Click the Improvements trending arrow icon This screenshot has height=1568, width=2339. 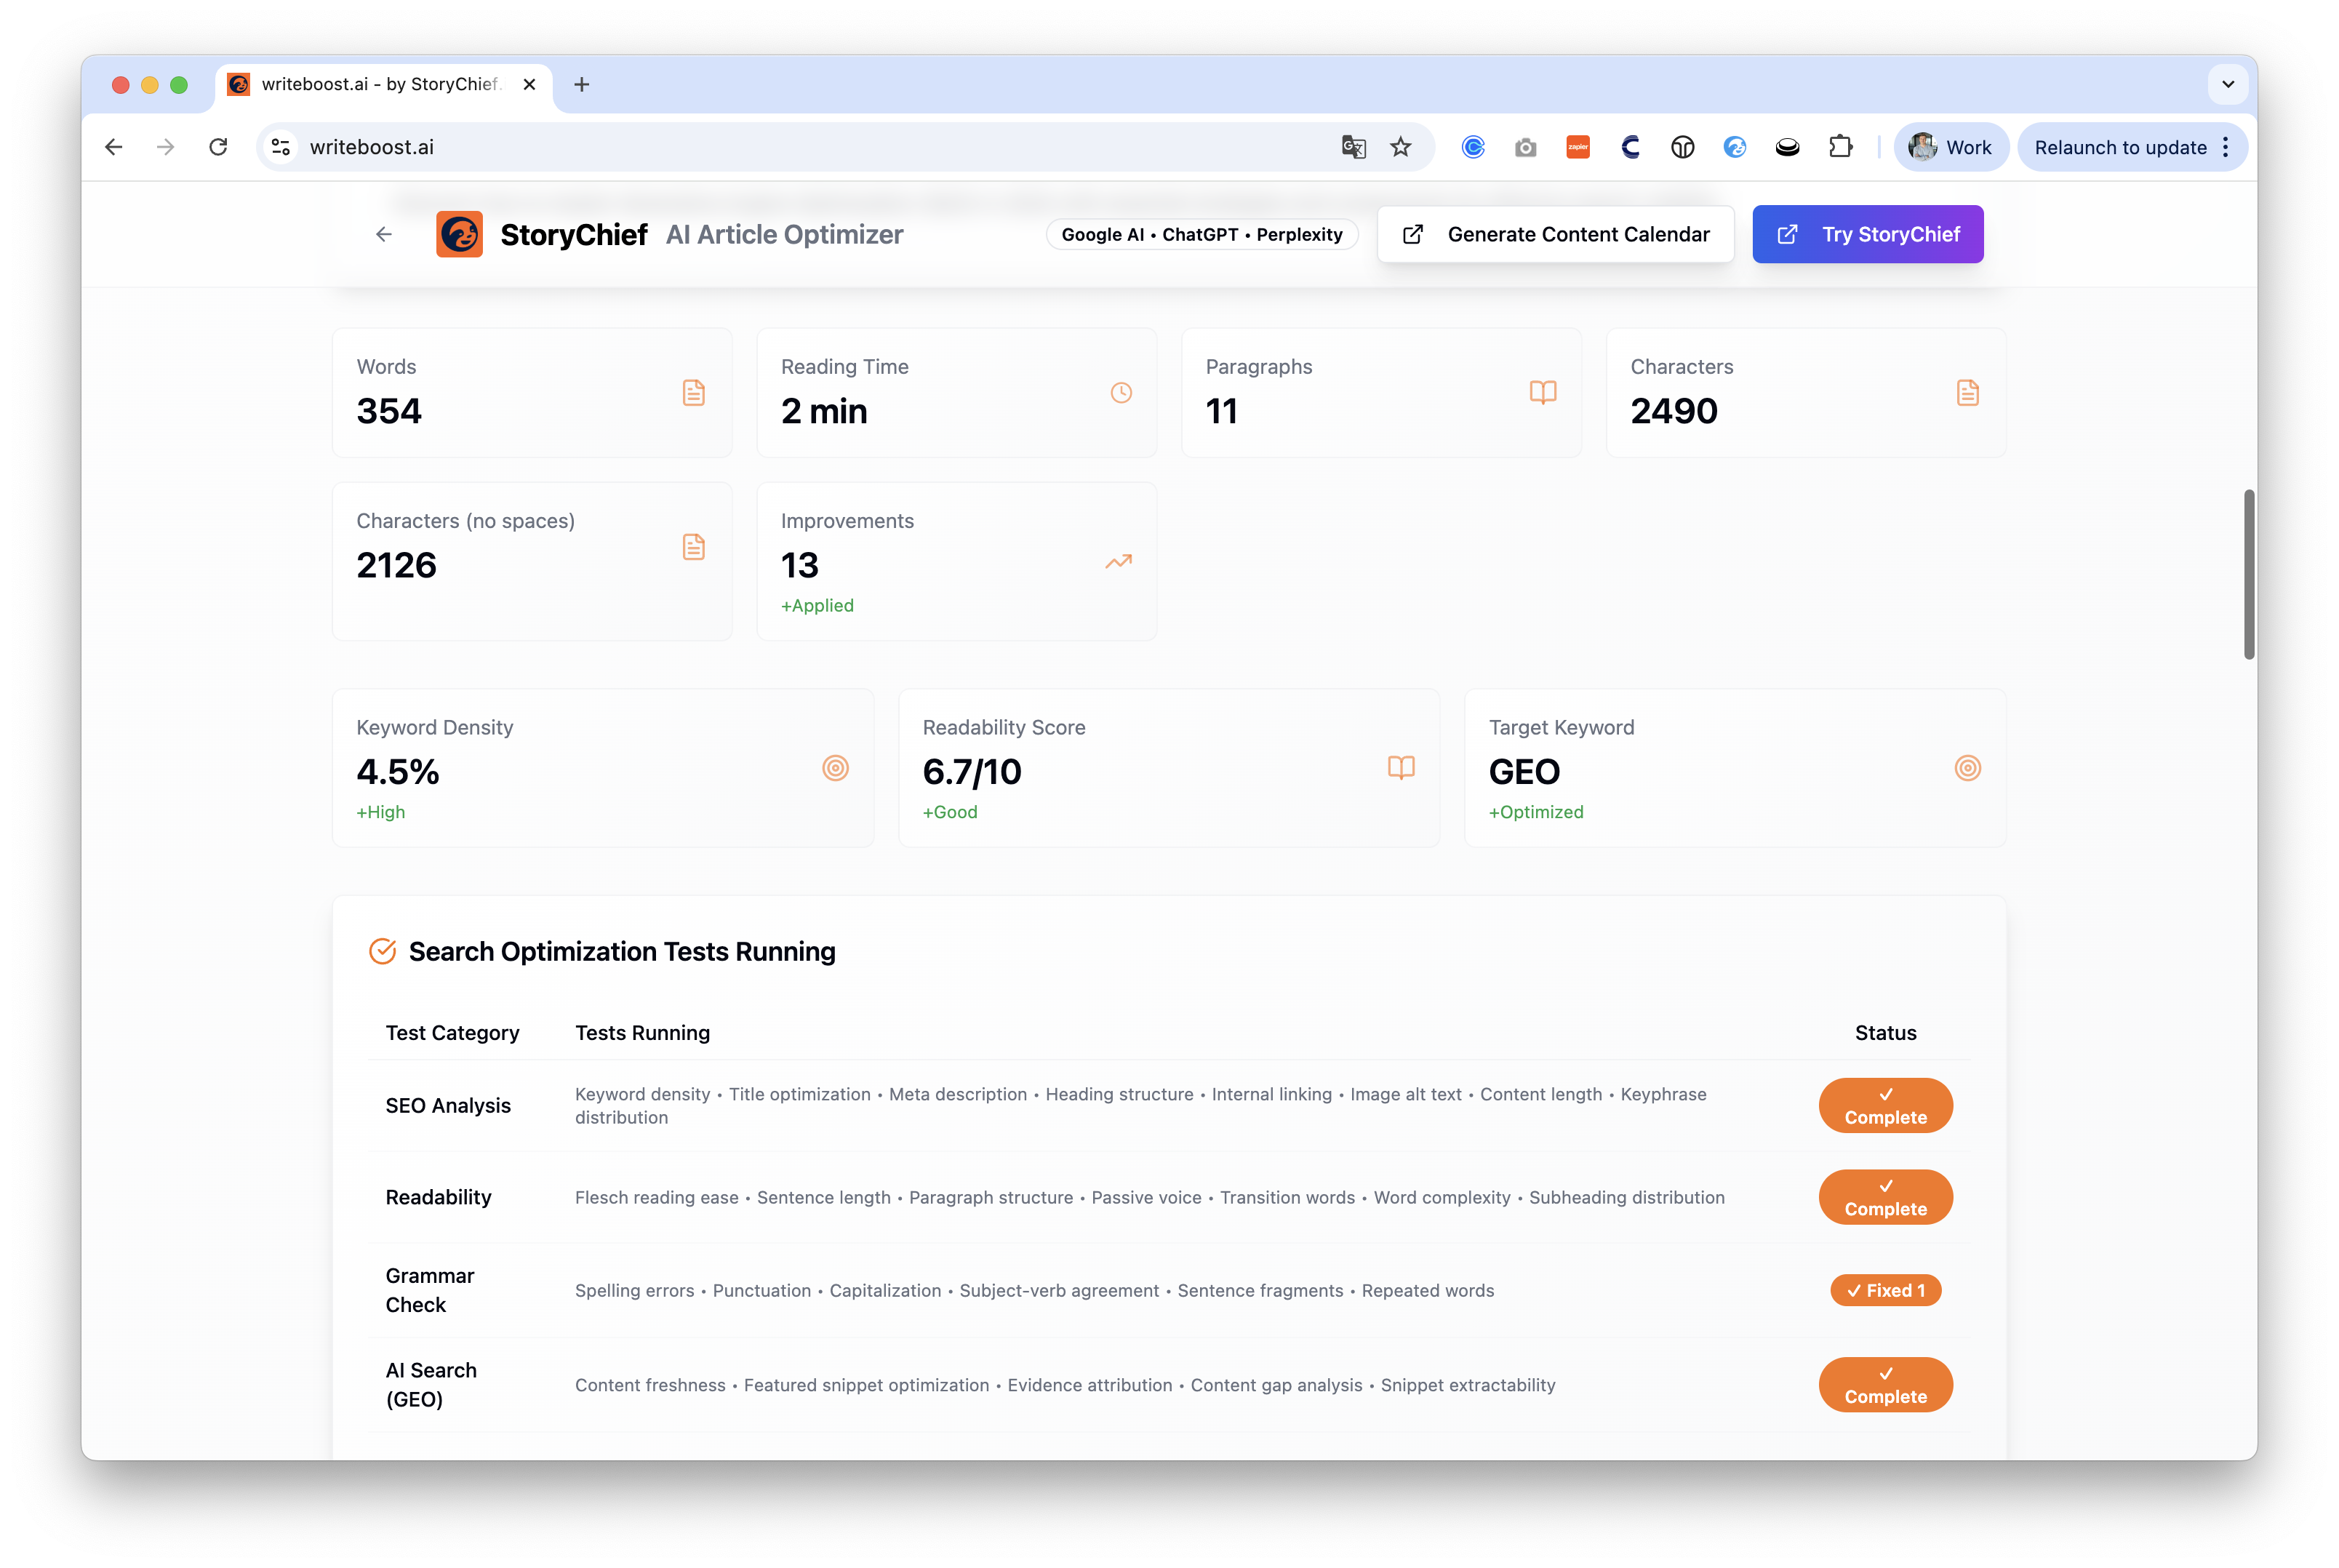tap(1118, 561)
